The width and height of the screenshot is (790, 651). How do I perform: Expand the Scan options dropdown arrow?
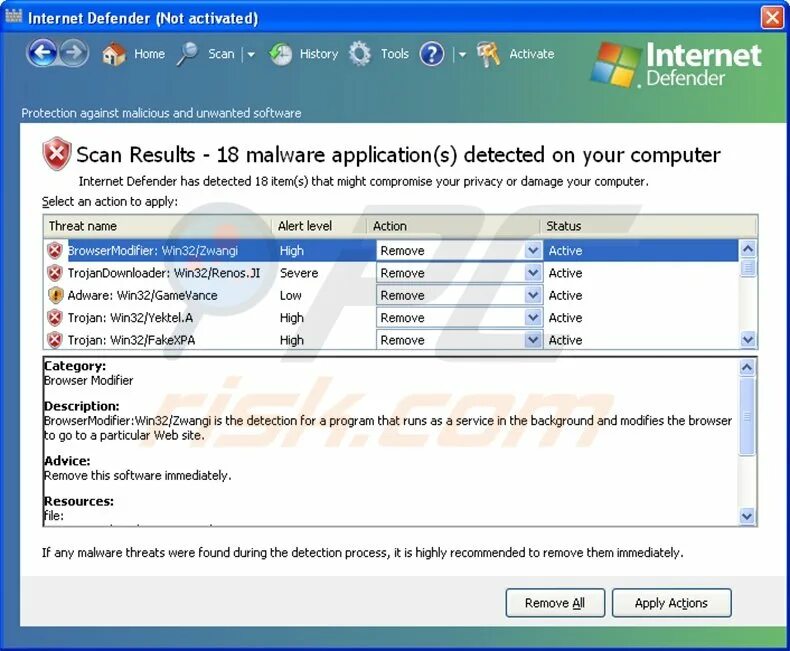click(x=251, y=54)
